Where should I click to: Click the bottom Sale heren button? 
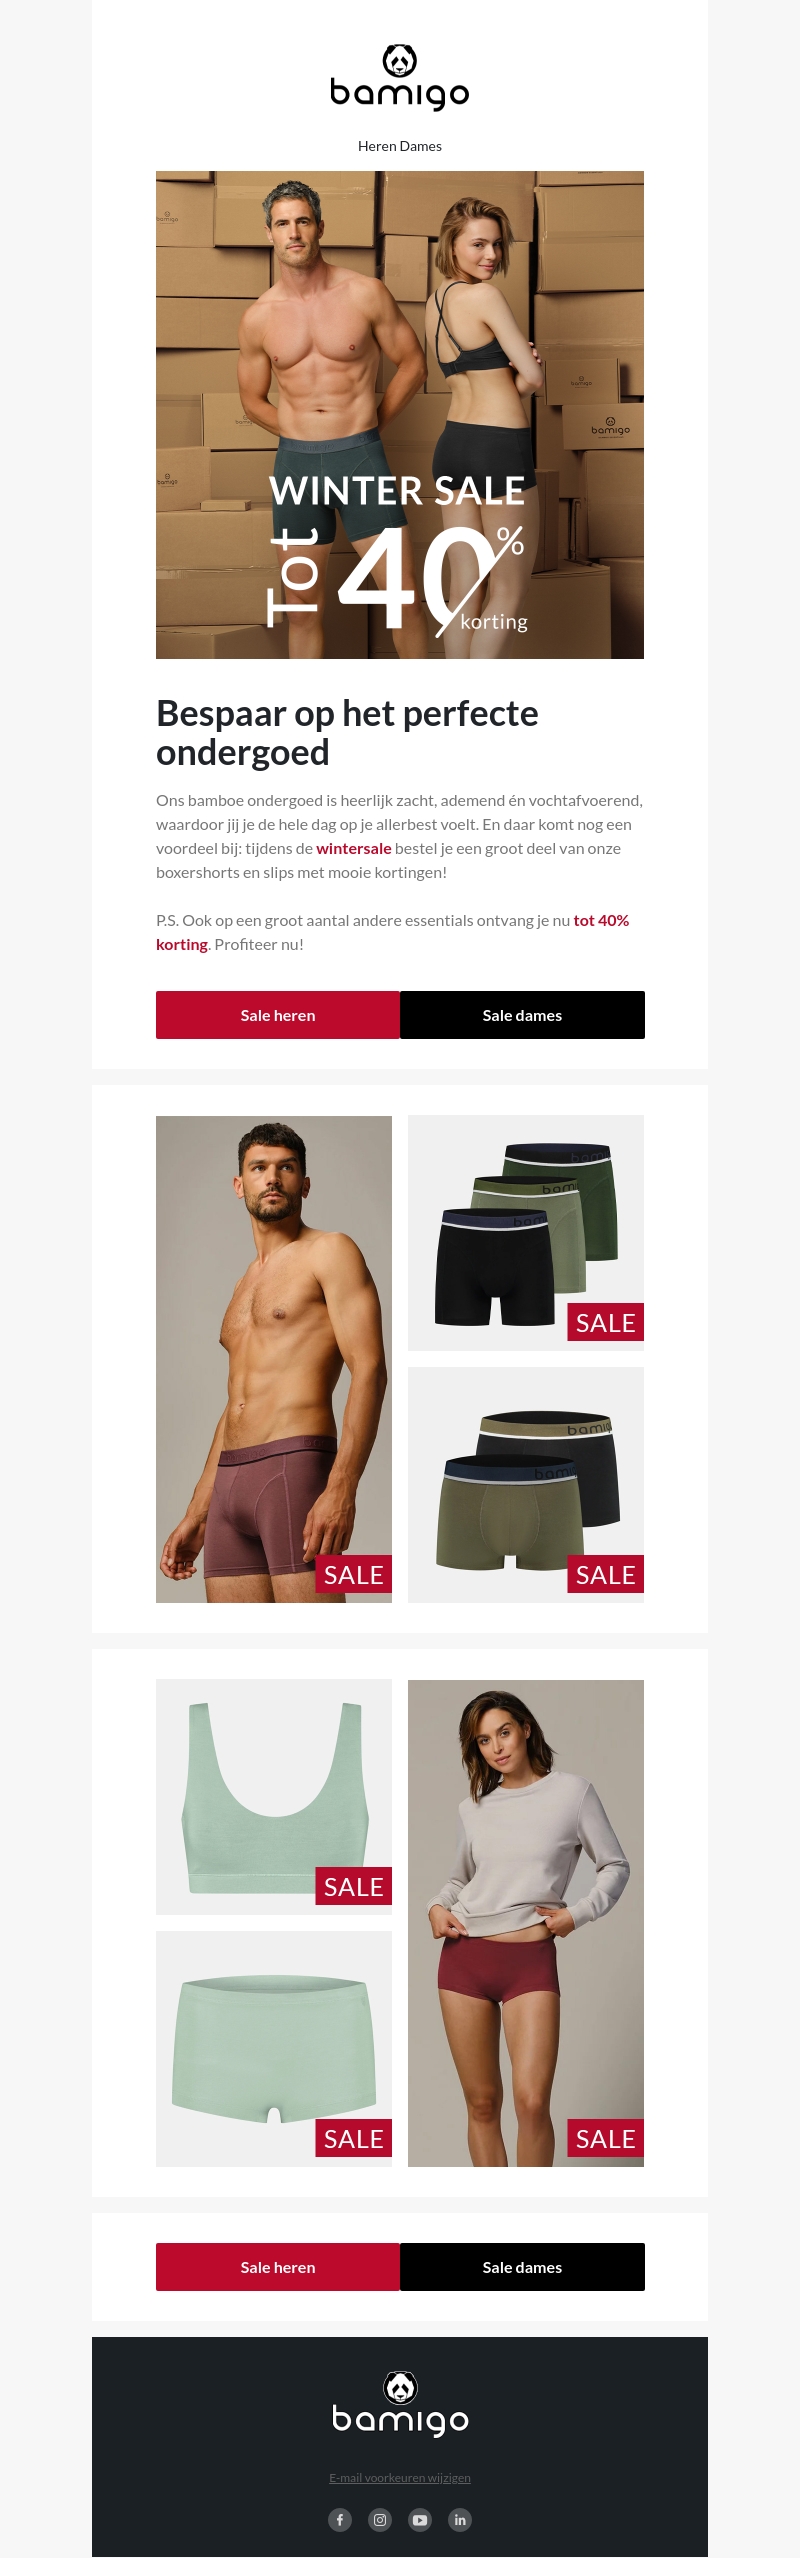(x=278, y=2267)
